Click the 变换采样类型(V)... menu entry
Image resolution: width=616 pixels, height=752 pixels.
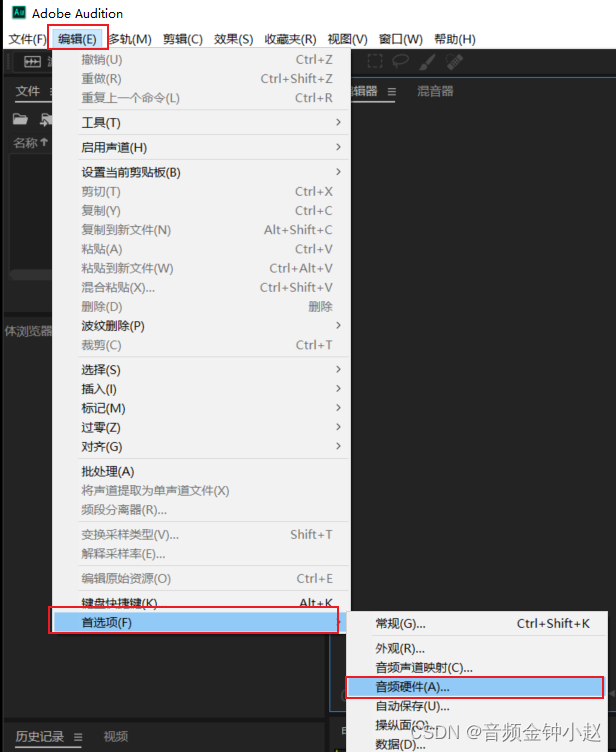click(x=201, y=535)
